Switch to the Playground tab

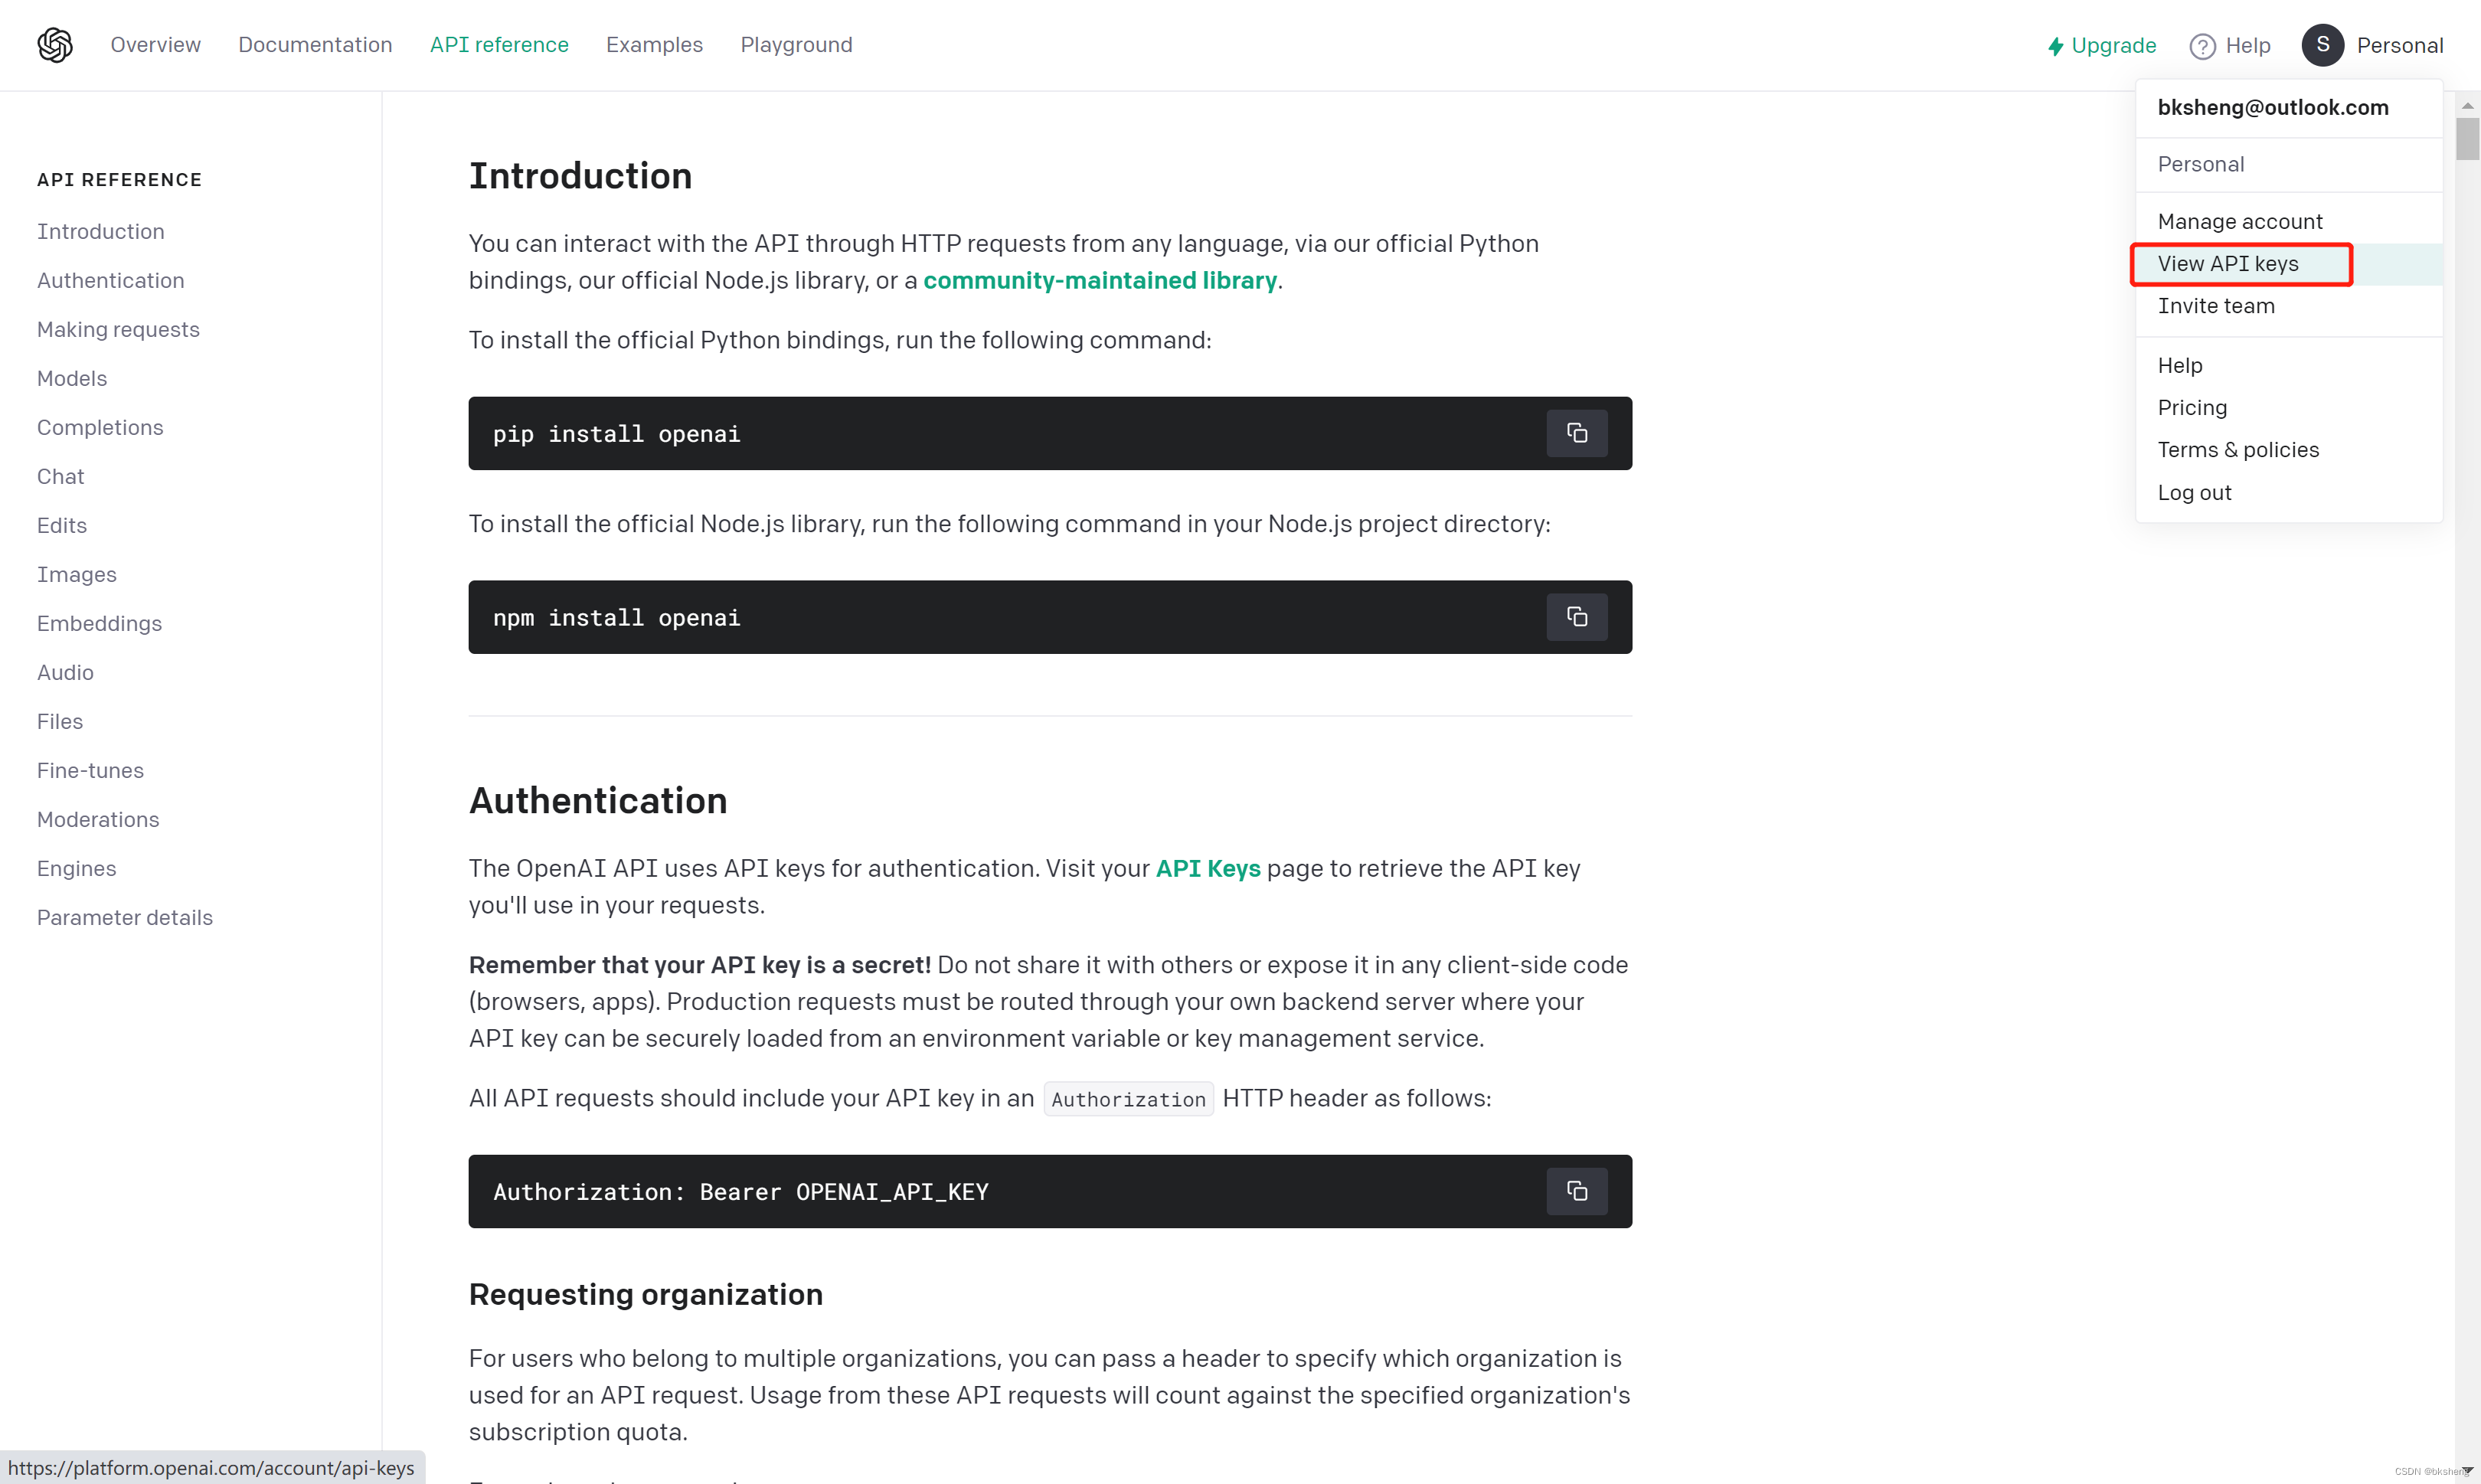tap(796, 45)
